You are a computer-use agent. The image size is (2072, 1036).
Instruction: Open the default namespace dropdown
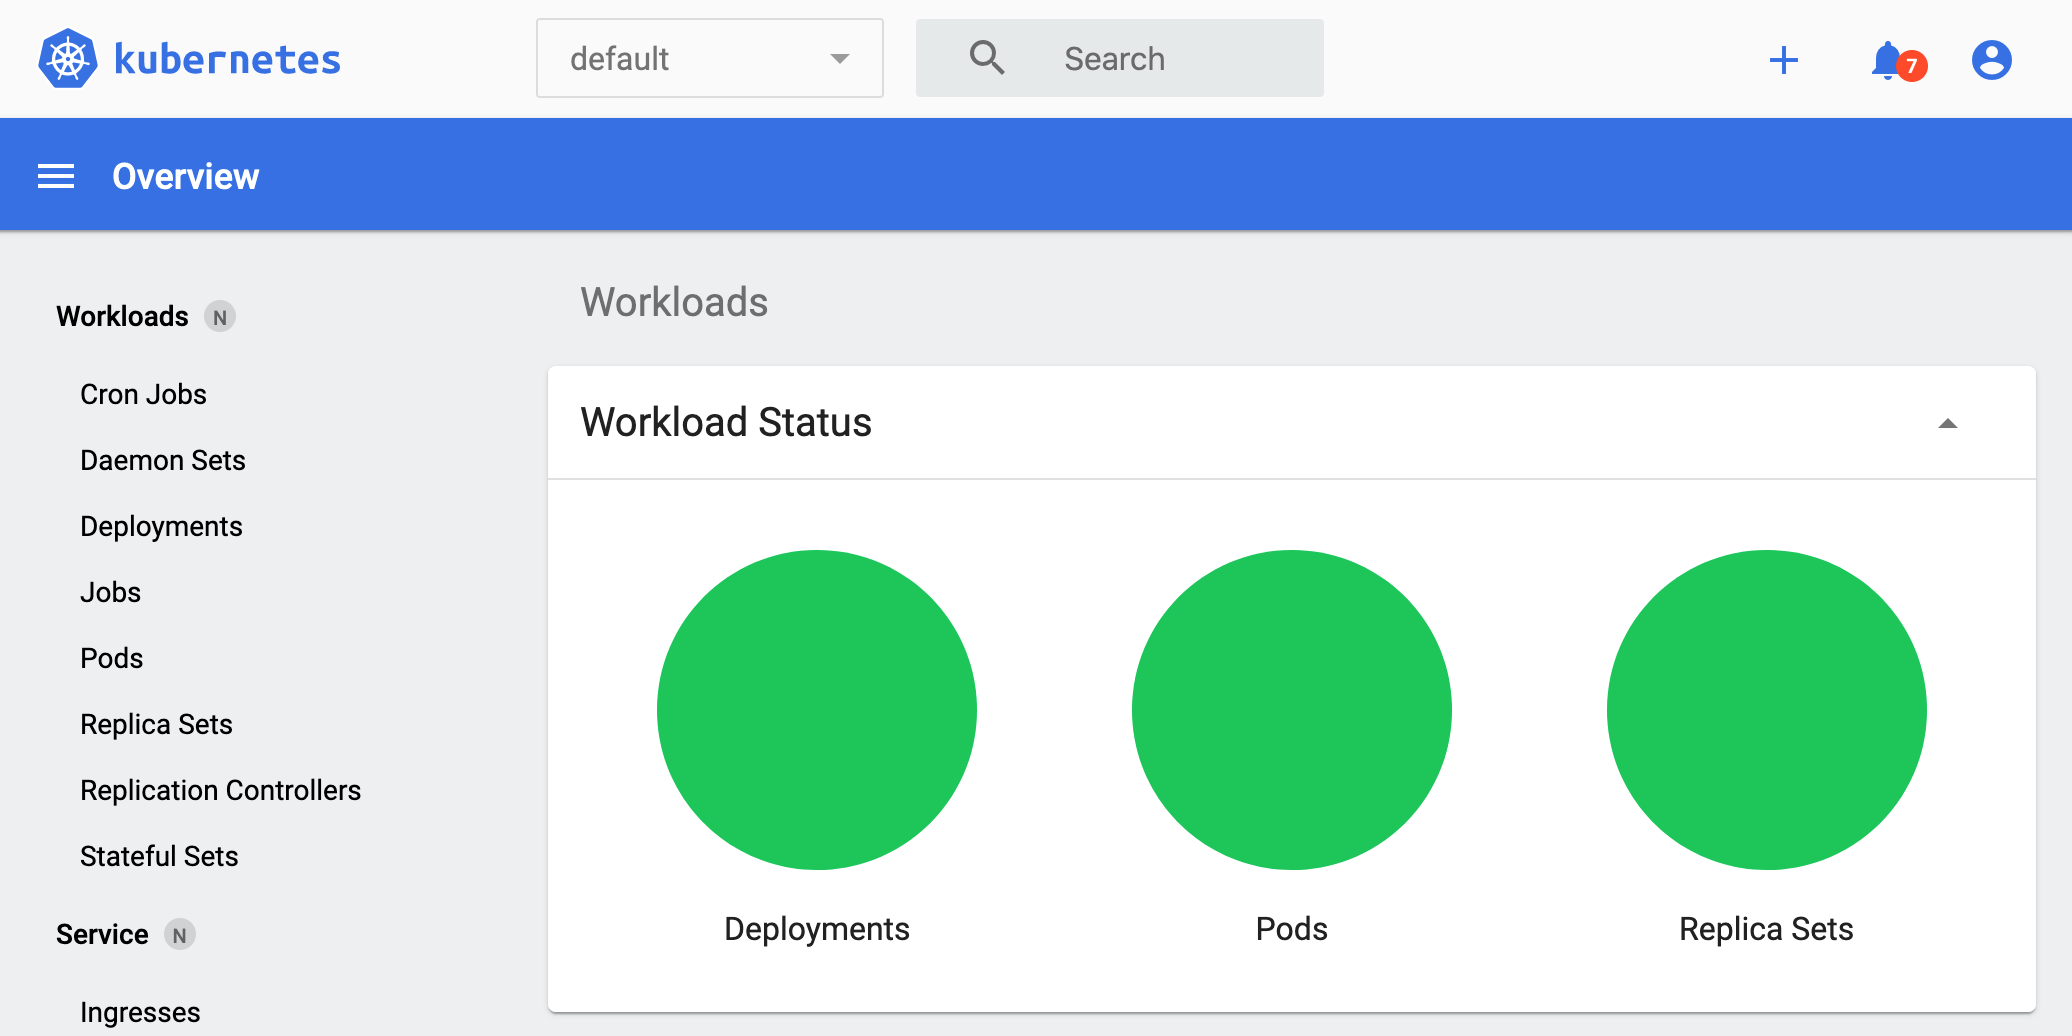[710, 58]
